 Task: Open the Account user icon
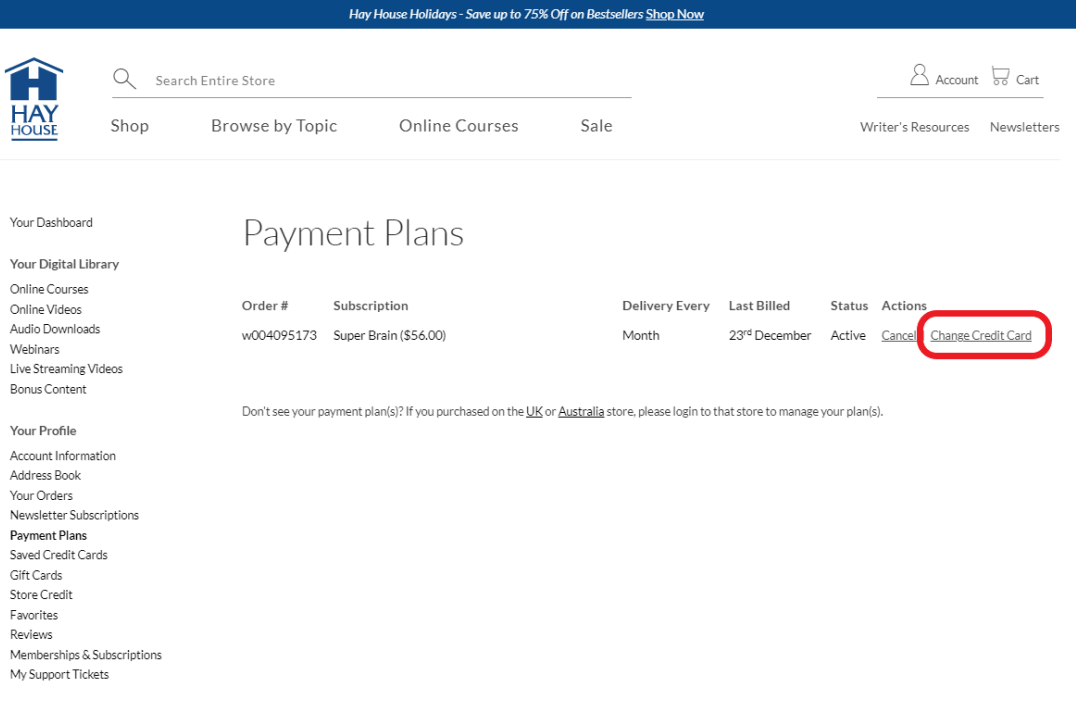point(919,76)
